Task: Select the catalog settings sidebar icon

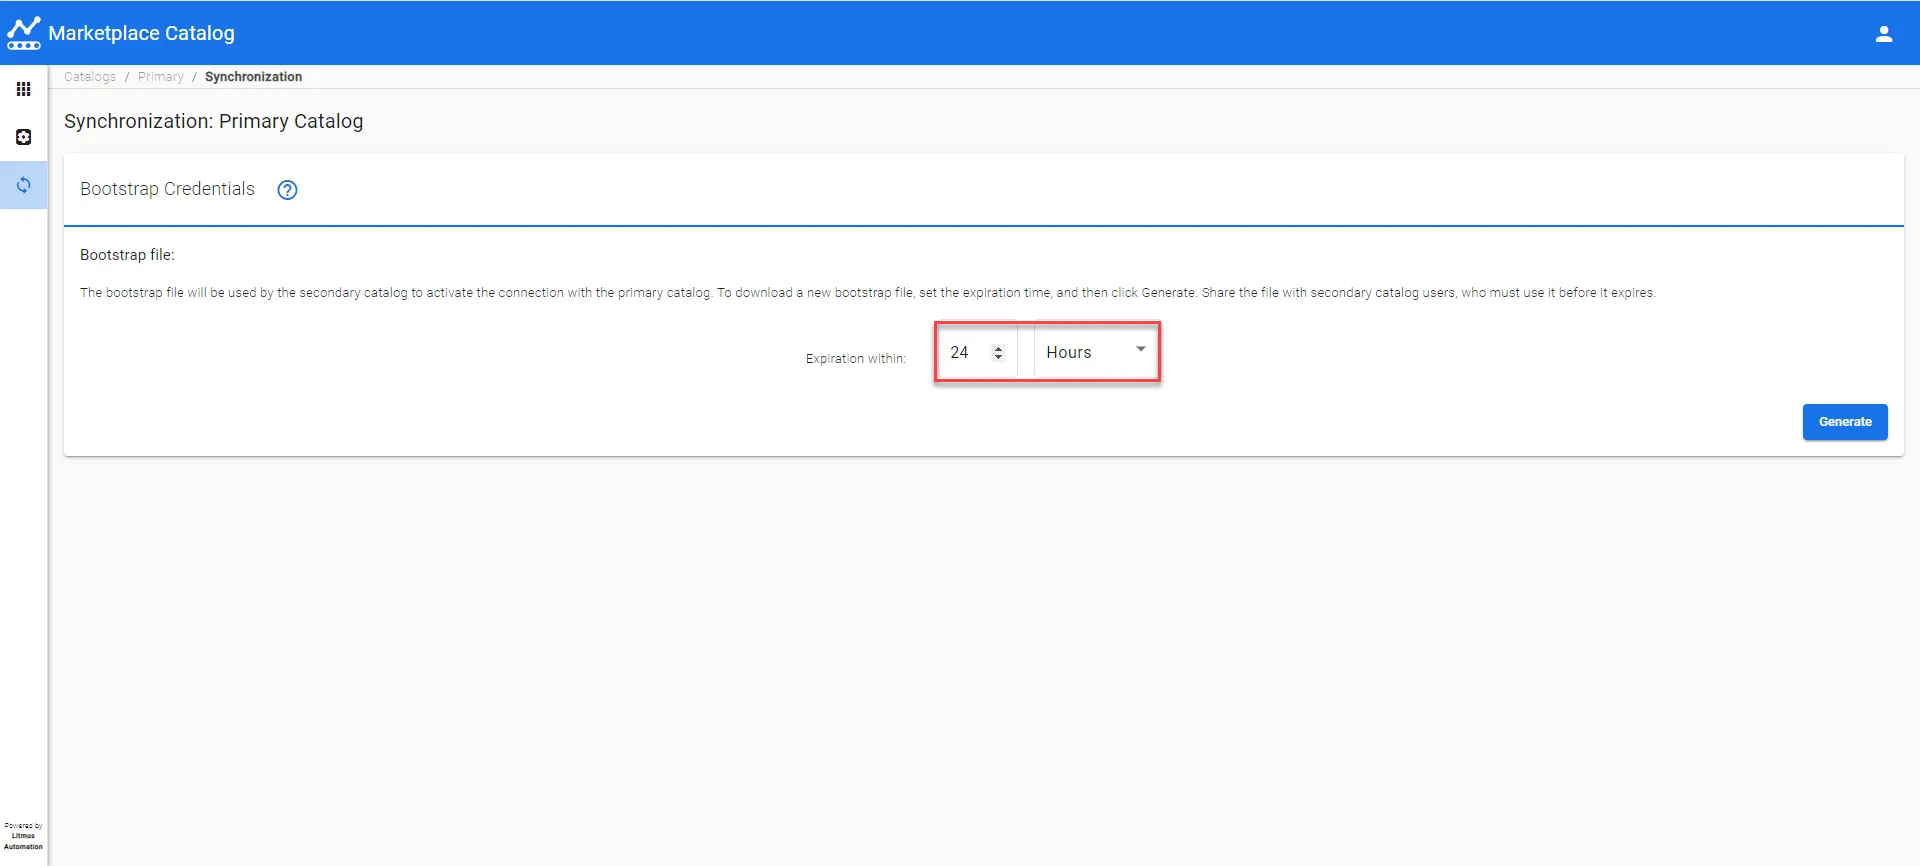Action: click(24, 137)
